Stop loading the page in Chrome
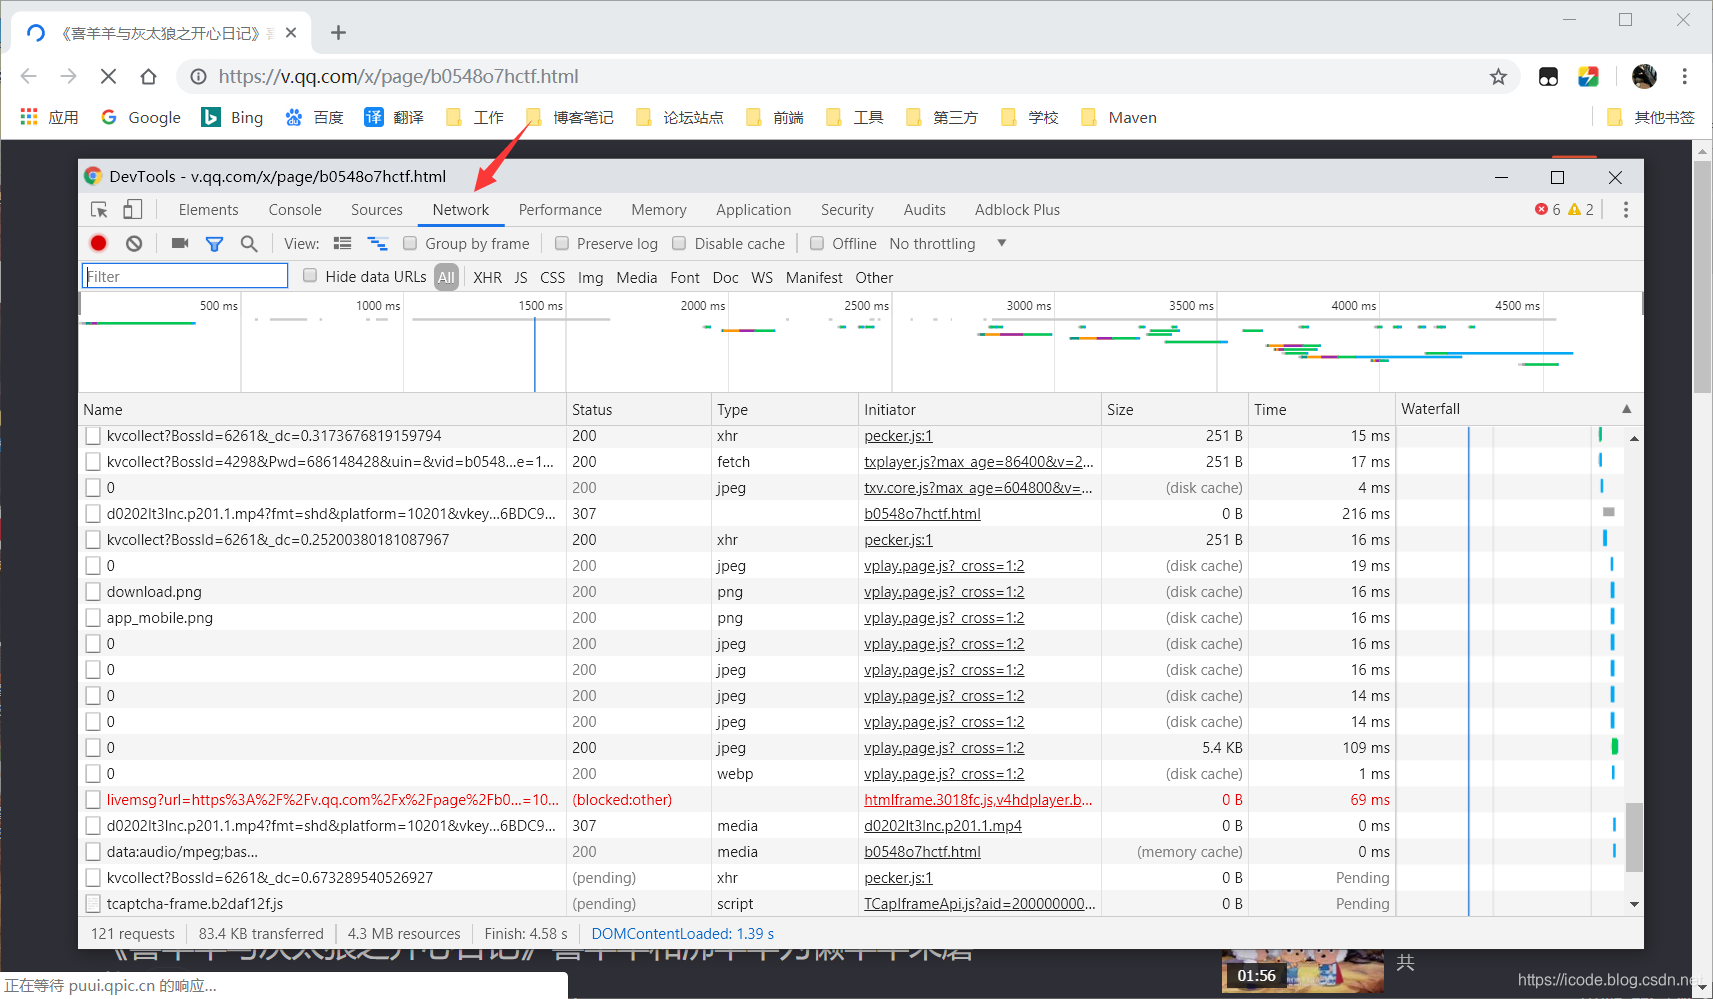The width and height of the screenshot is (1713, 999). click(108, 77)
